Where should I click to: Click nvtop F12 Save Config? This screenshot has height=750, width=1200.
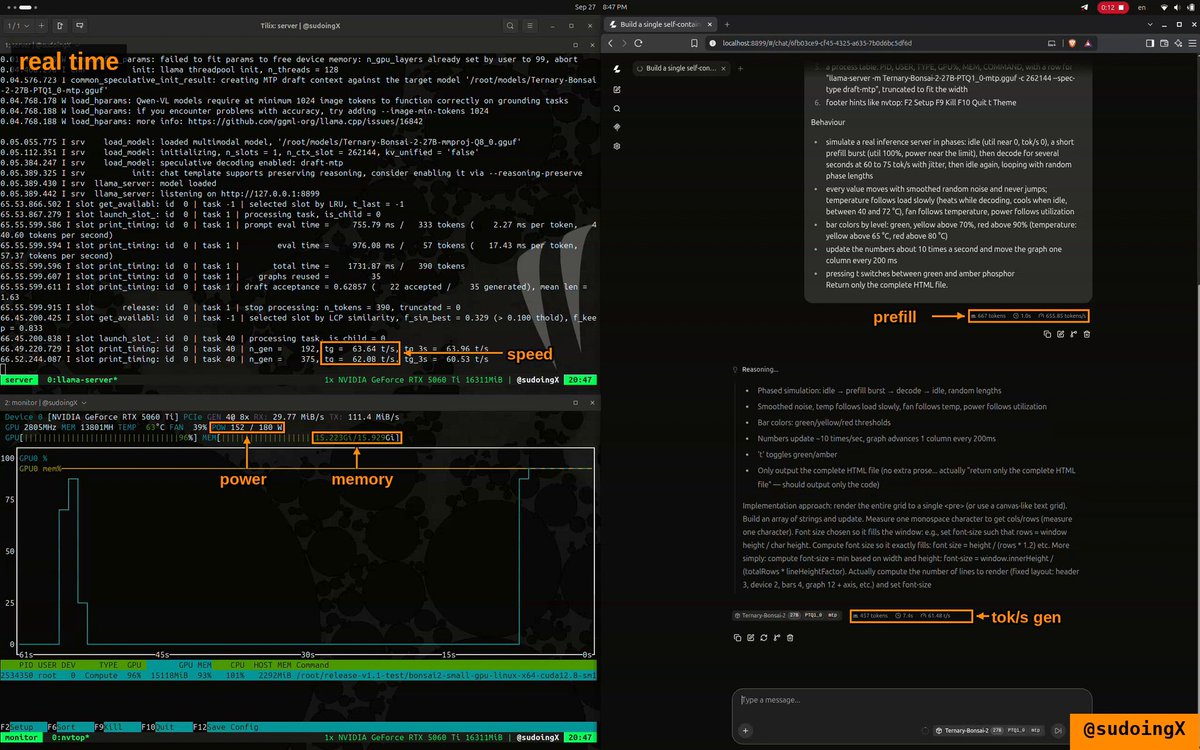224,727
